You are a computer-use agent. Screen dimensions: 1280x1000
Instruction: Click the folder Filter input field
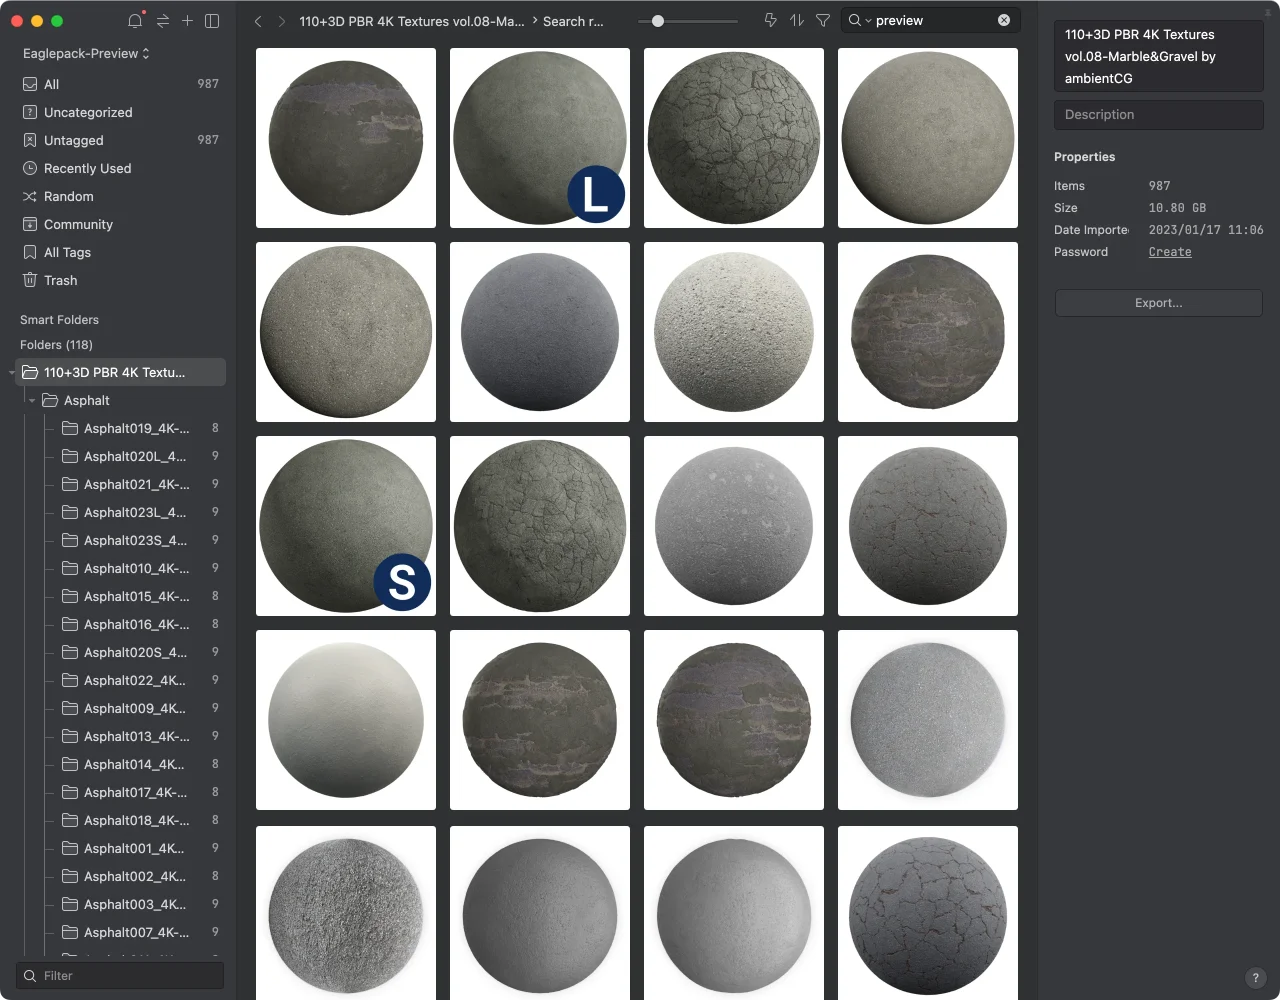coord(120,976)
